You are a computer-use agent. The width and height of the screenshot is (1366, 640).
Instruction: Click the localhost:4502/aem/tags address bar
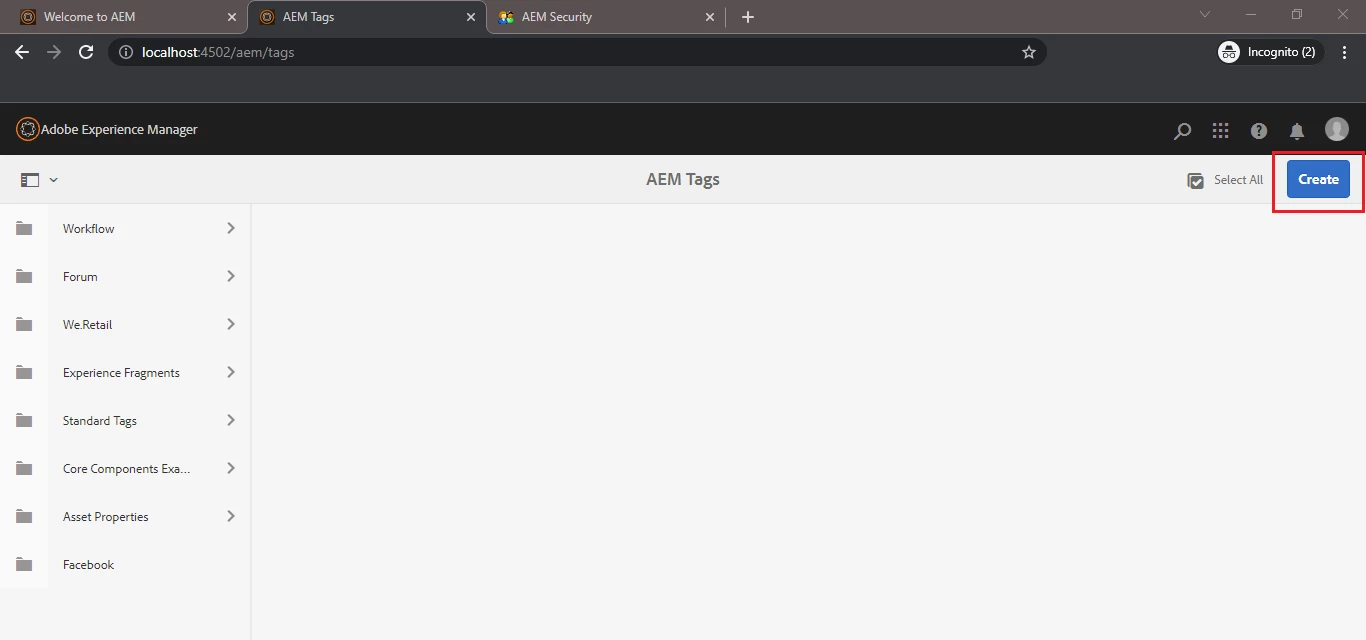pyautogui.click(x=577, y=52)
